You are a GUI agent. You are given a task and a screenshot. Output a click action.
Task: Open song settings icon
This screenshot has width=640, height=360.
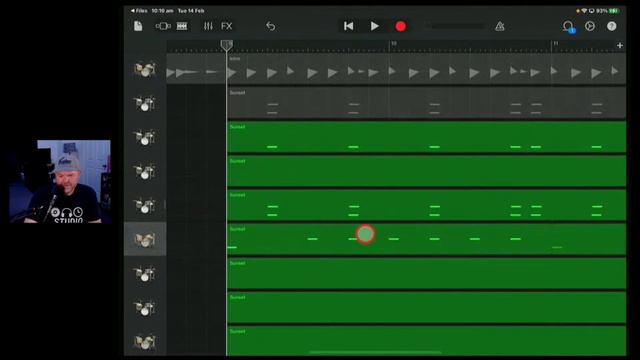pos(590,26)
